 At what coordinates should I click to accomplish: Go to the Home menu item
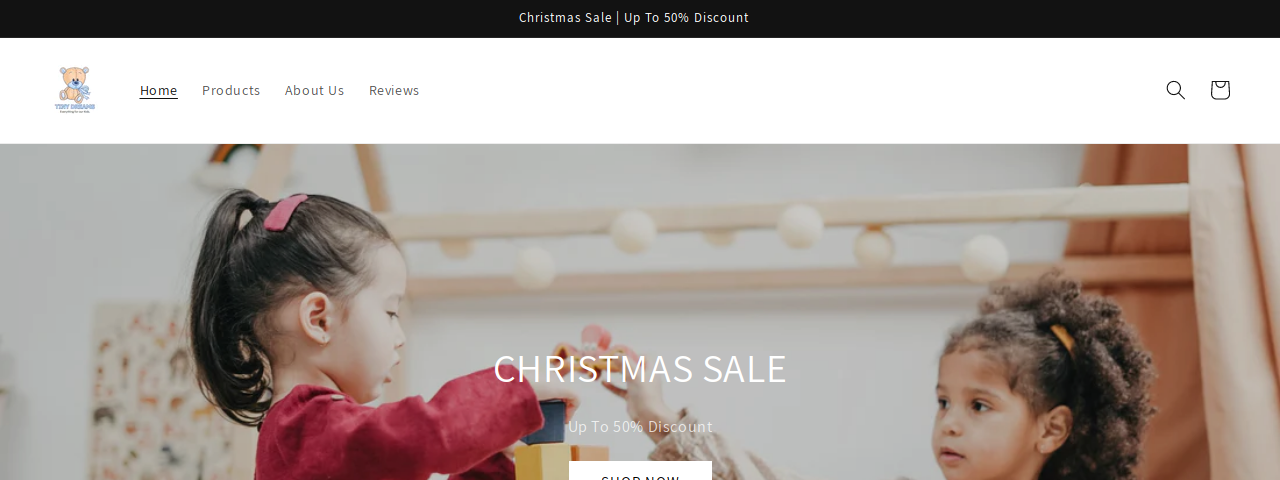click(159, 90)
